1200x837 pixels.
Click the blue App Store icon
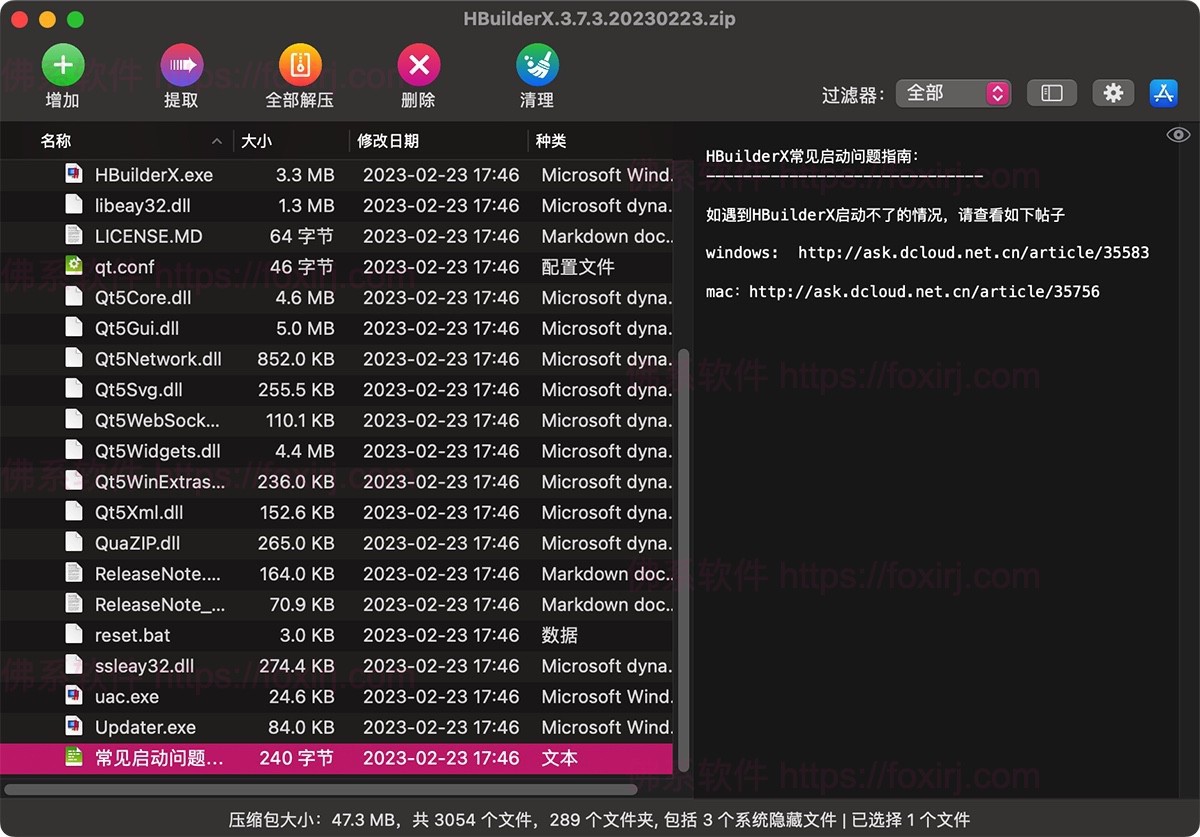click(x=1163, y=92)
